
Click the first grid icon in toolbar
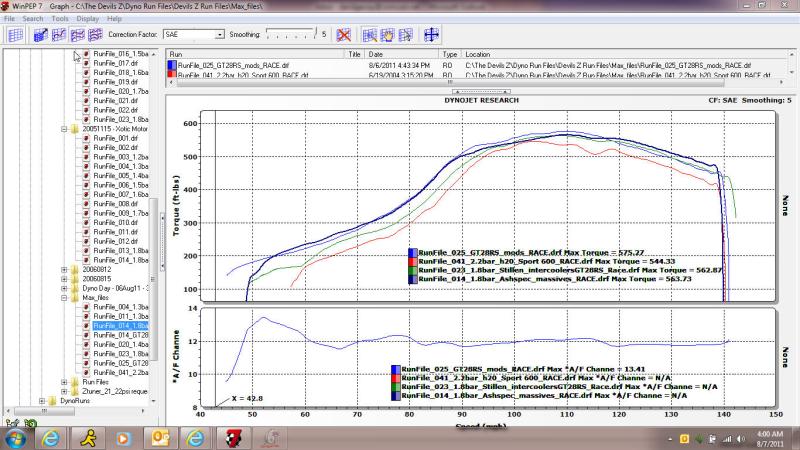click(15, 34)
